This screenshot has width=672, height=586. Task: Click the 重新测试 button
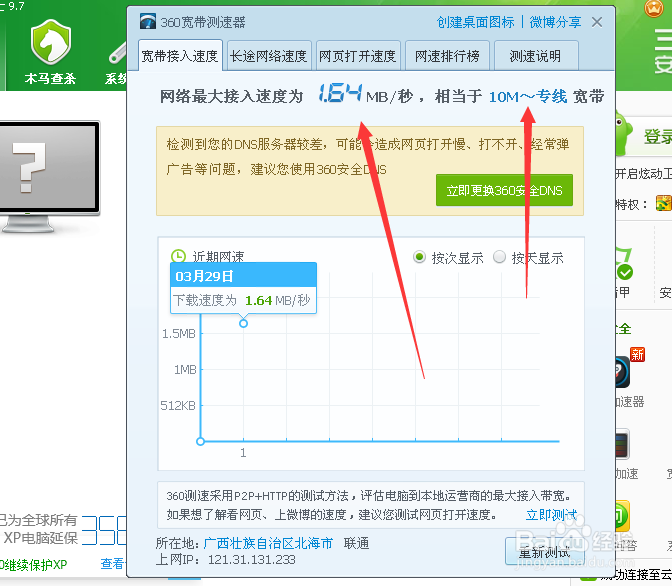(544, 552)
